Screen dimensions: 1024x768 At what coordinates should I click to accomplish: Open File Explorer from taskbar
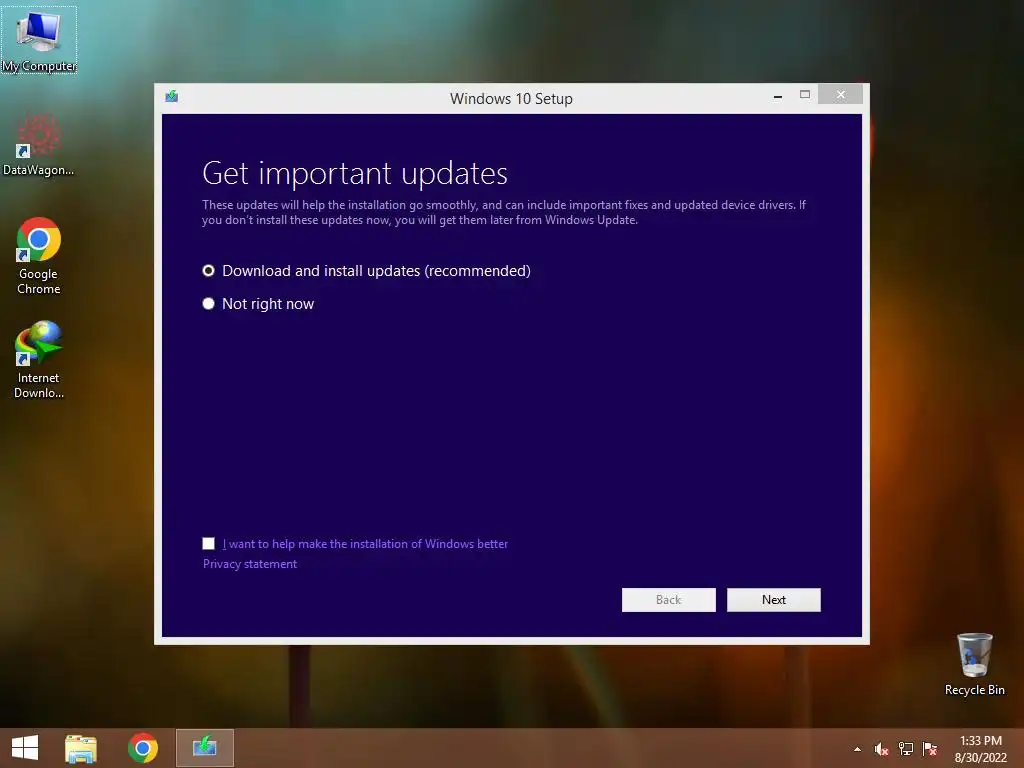[81, 748]
